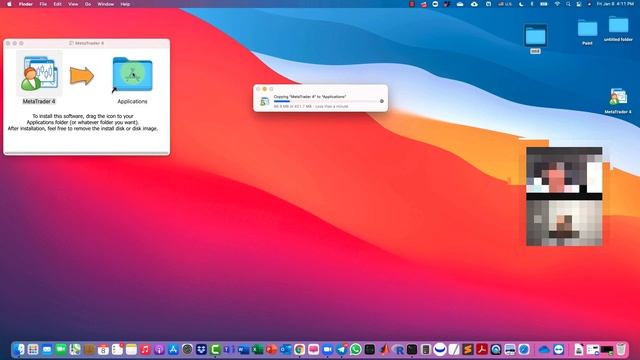Open MATLAB from the dock
The width and height of the screenshot is (640, 360).
point(384,349)
